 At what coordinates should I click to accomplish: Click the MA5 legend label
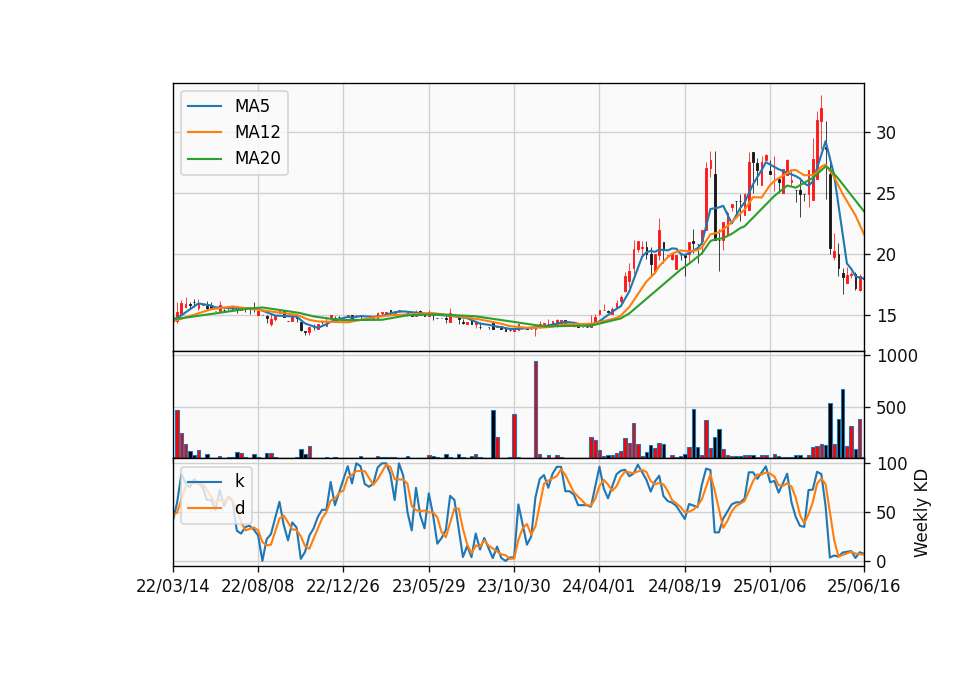coord(252,106)
